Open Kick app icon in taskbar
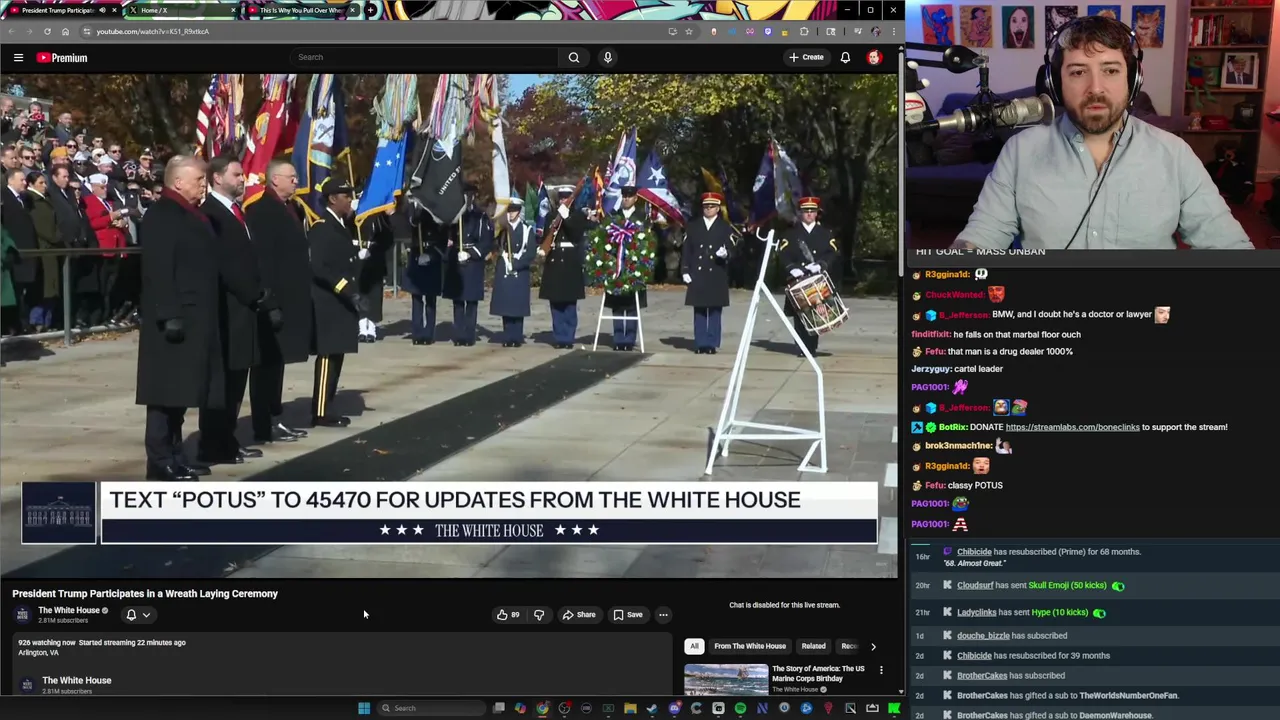Viewport: 1280px width, 720px height. point(894,708)
